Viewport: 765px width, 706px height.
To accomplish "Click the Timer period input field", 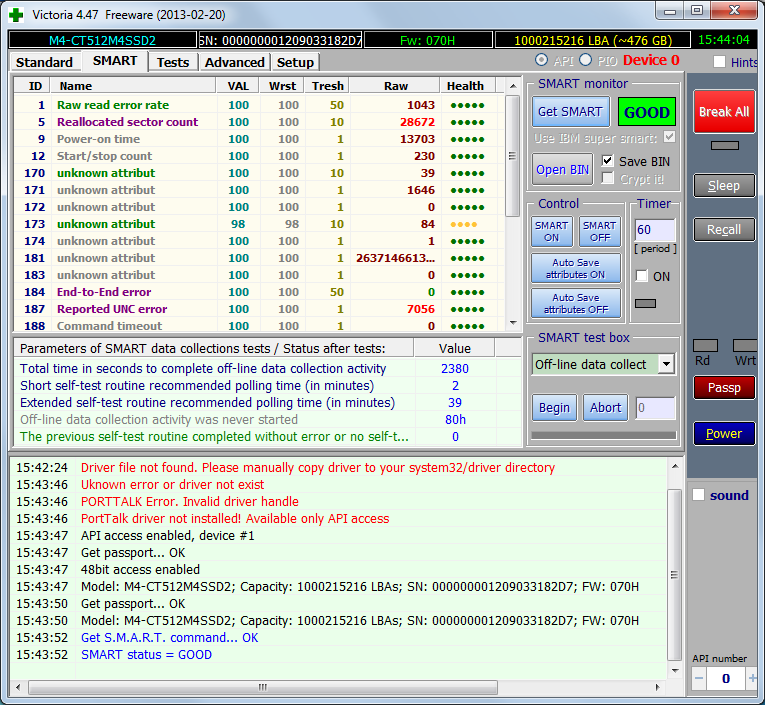I will point(655,229).
